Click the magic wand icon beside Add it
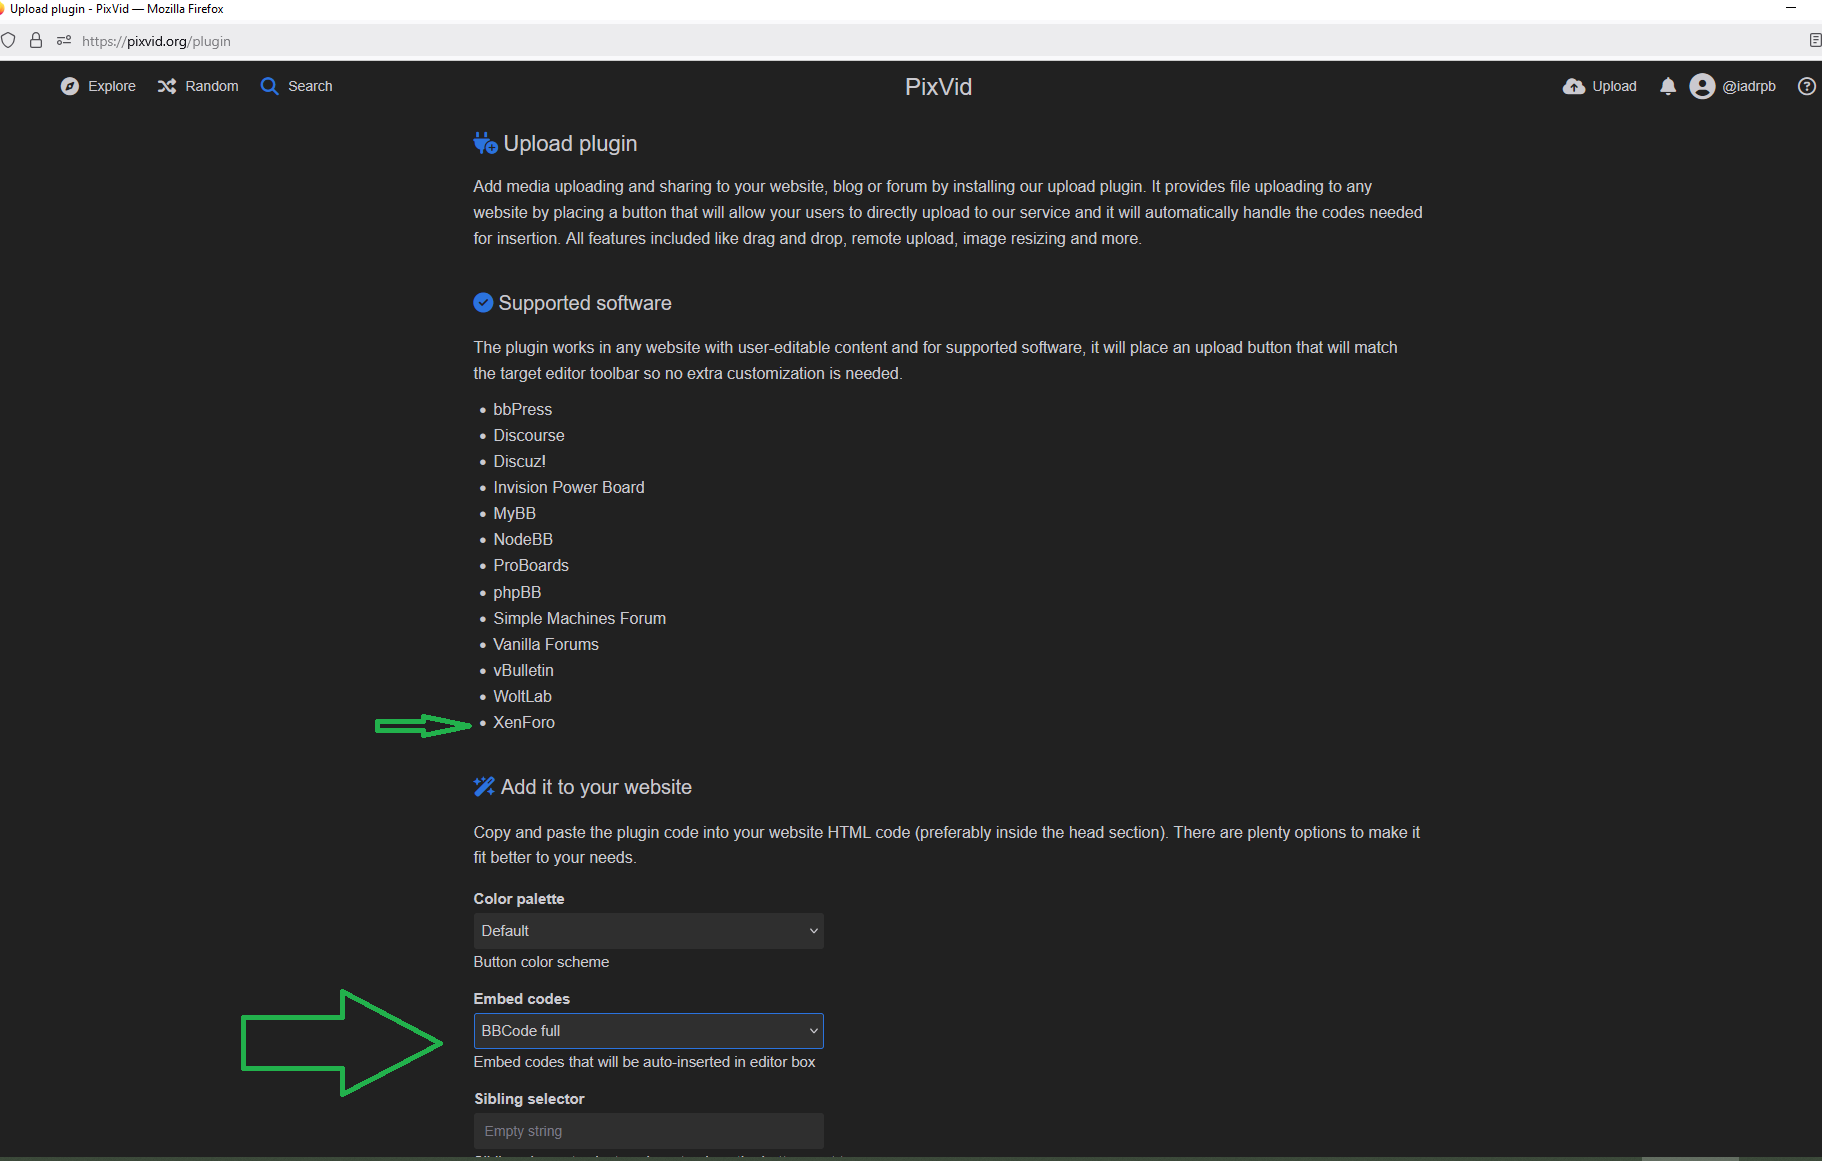 484,787
